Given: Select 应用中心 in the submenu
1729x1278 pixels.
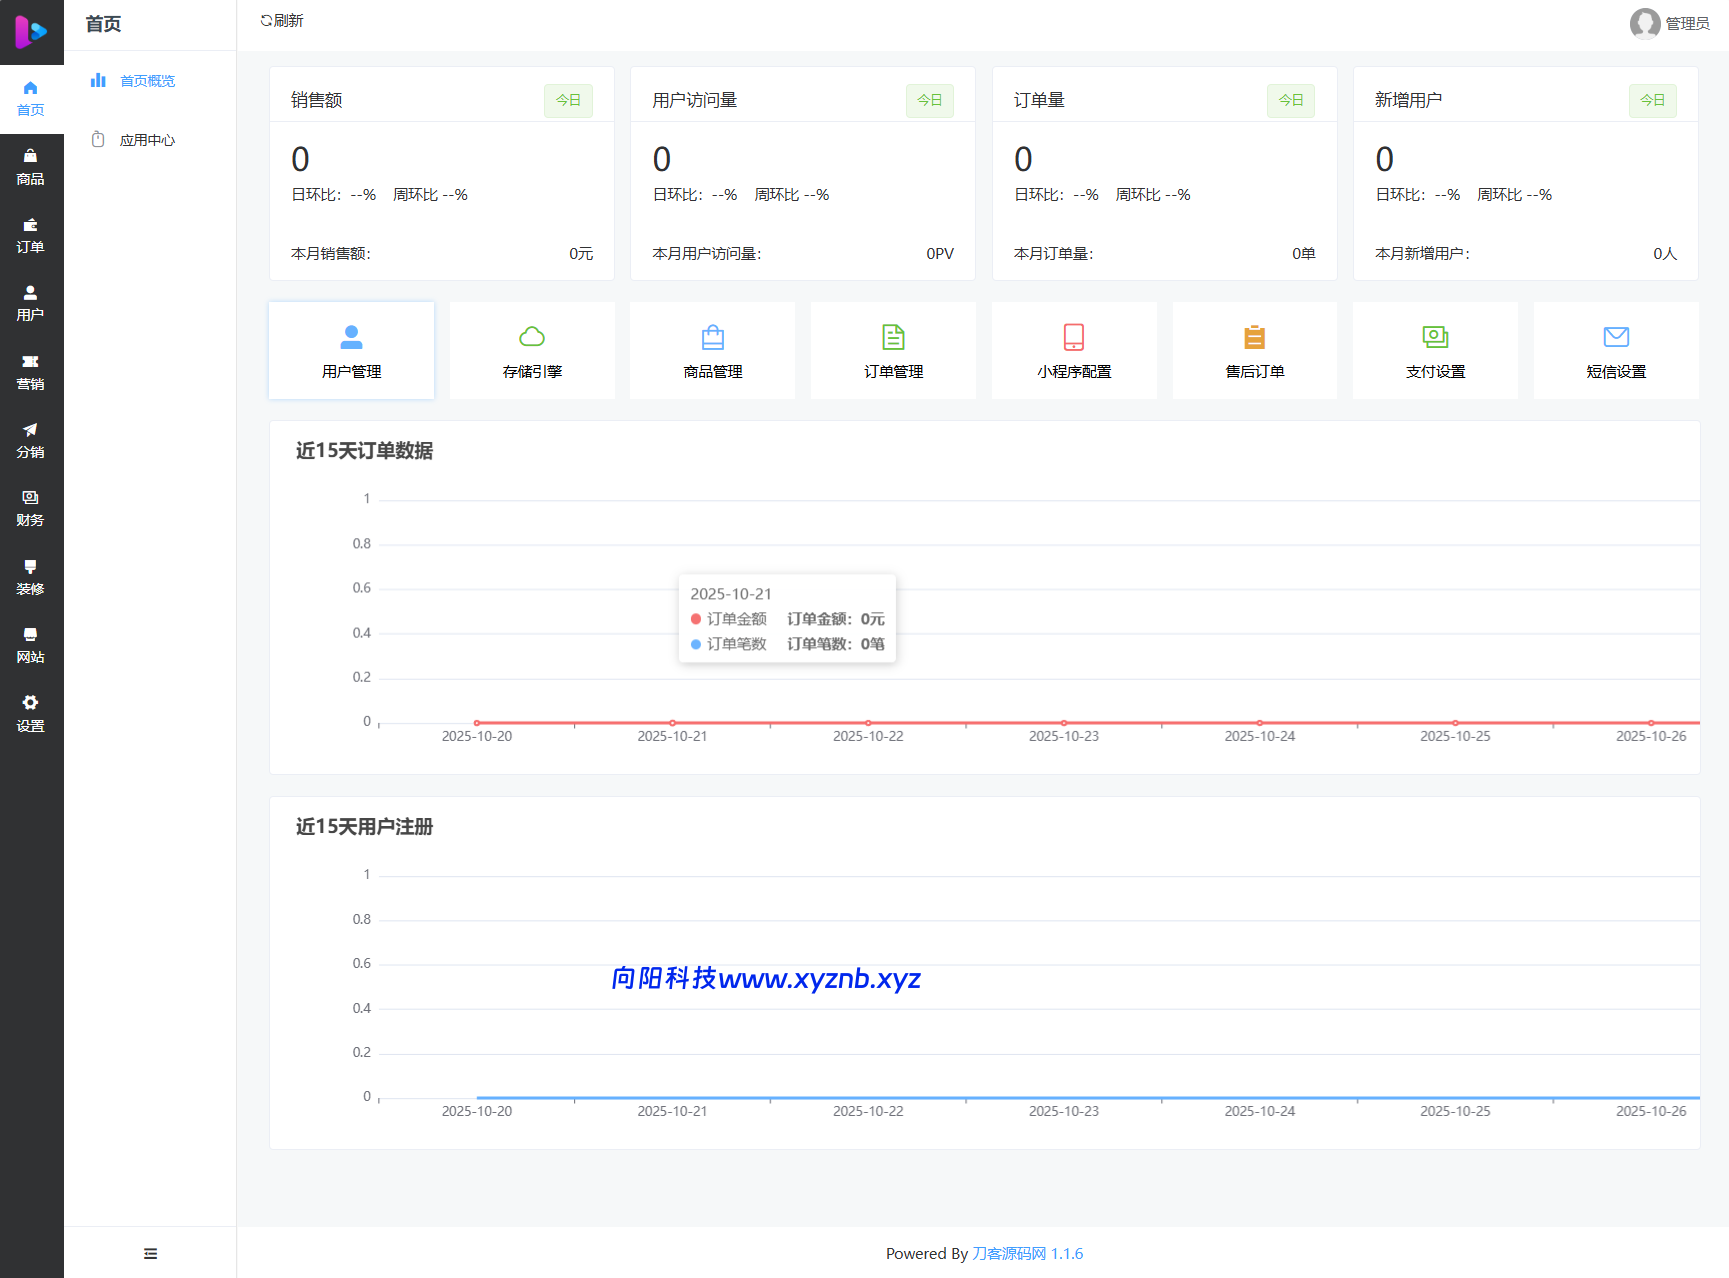Looking at the screenshot, I should point(147,140).
